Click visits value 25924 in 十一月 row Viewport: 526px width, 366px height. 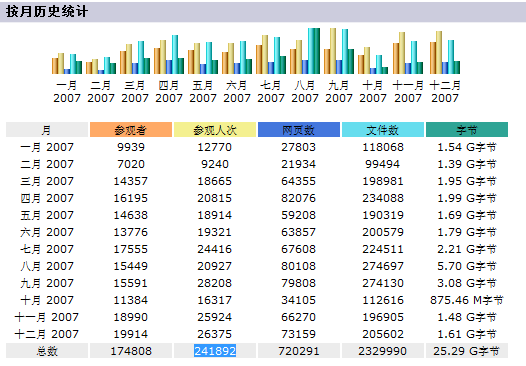(x=215, y=317)
